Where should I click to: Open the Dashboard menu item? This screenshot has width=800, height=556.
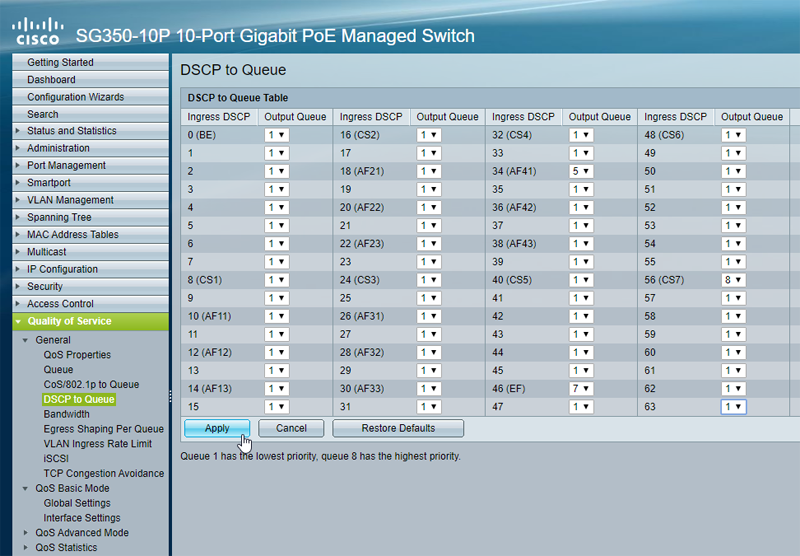90,80
